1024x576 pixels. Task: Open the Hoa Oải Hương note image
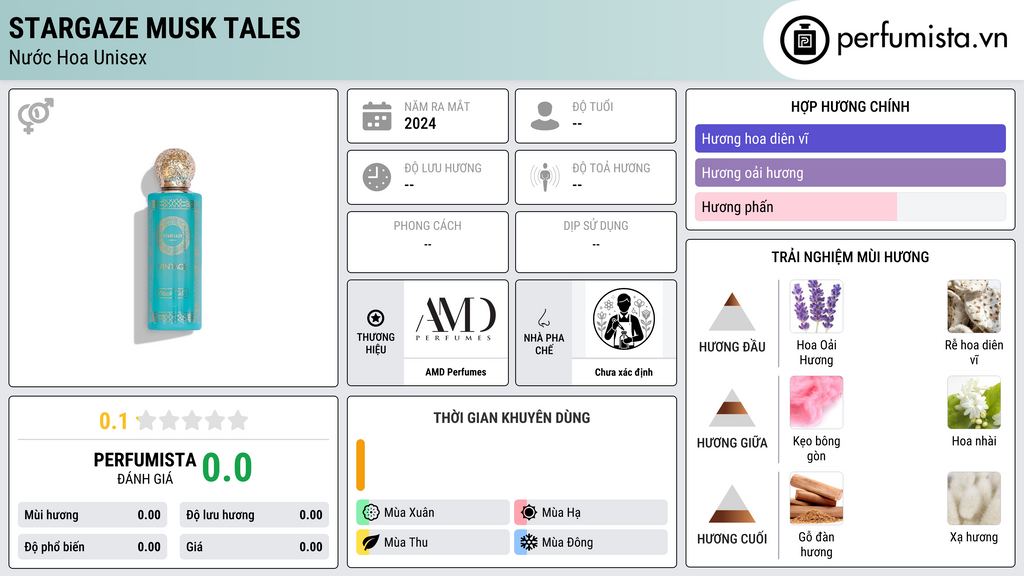[x=816, y=306]
